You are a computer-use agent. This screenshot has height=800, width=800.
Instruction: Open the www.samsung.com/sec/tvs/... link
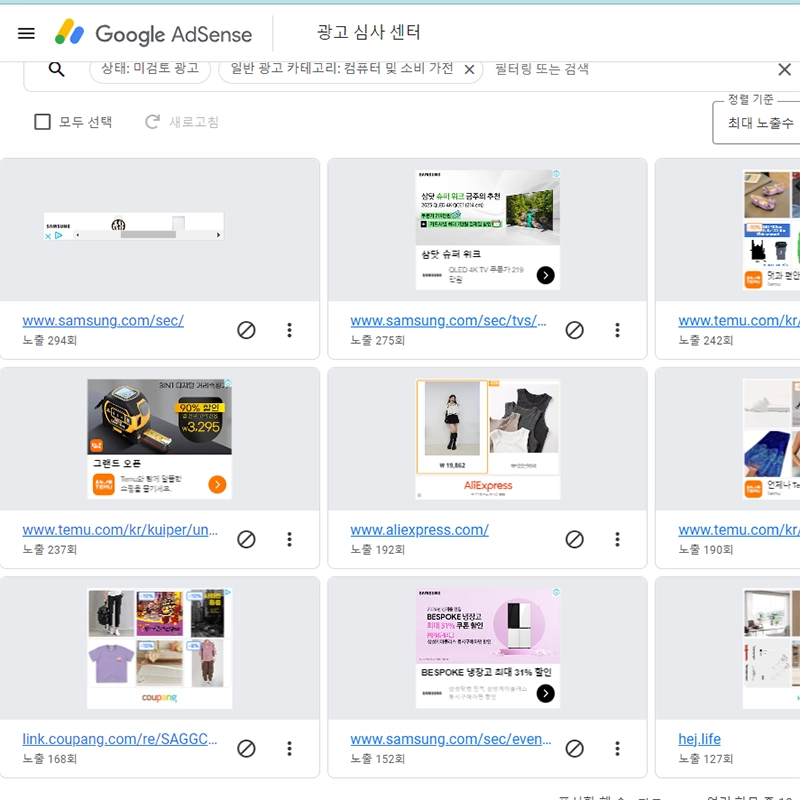[448, 320]
